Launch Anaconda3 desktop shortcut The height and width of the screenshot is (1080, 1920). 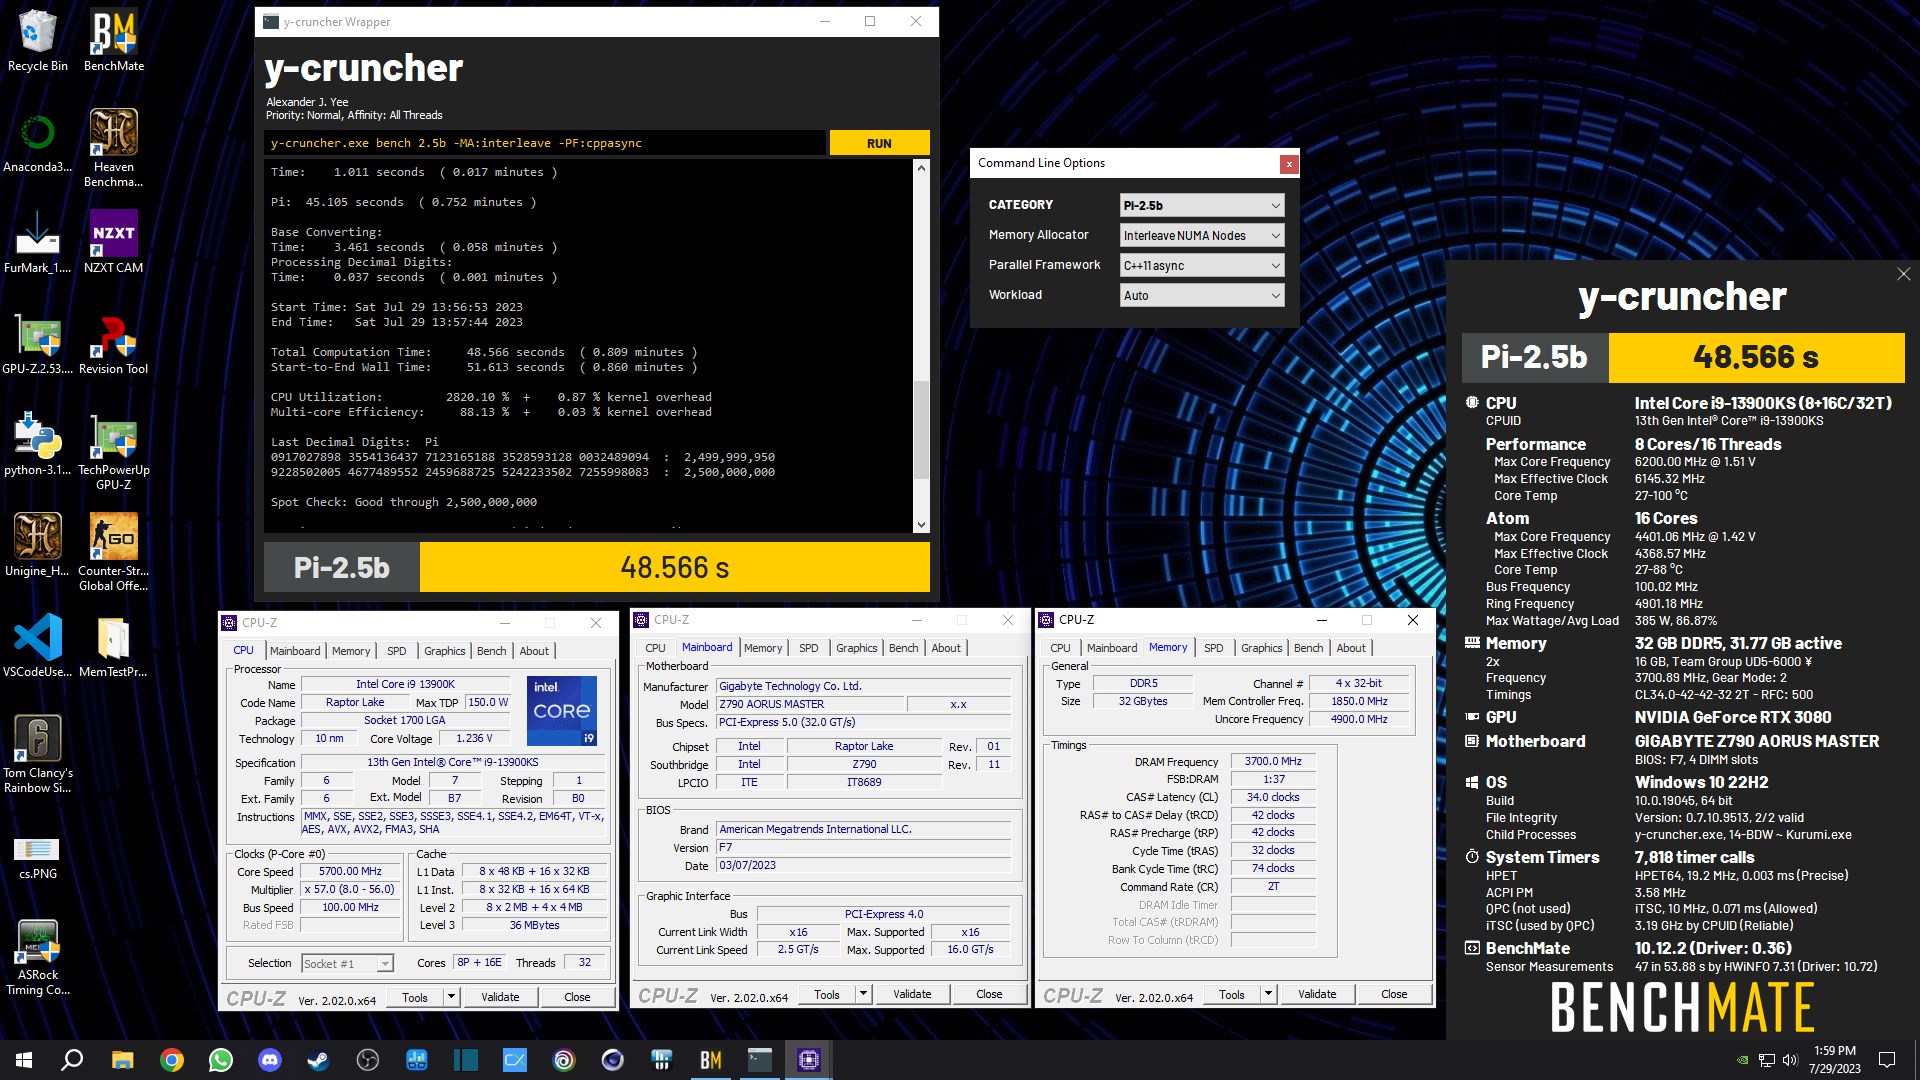click(x=37, y=141)
